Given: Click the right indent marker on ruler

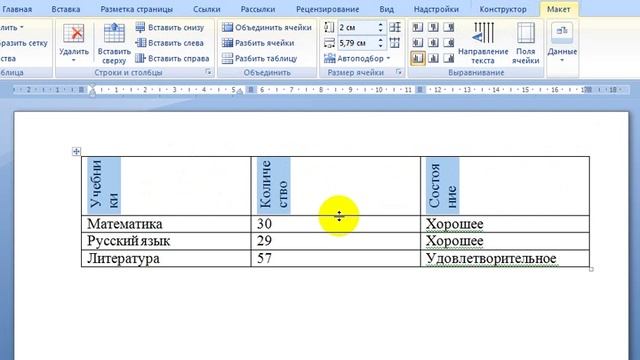Looking at the screenshot, I should [x=240, y=92].
